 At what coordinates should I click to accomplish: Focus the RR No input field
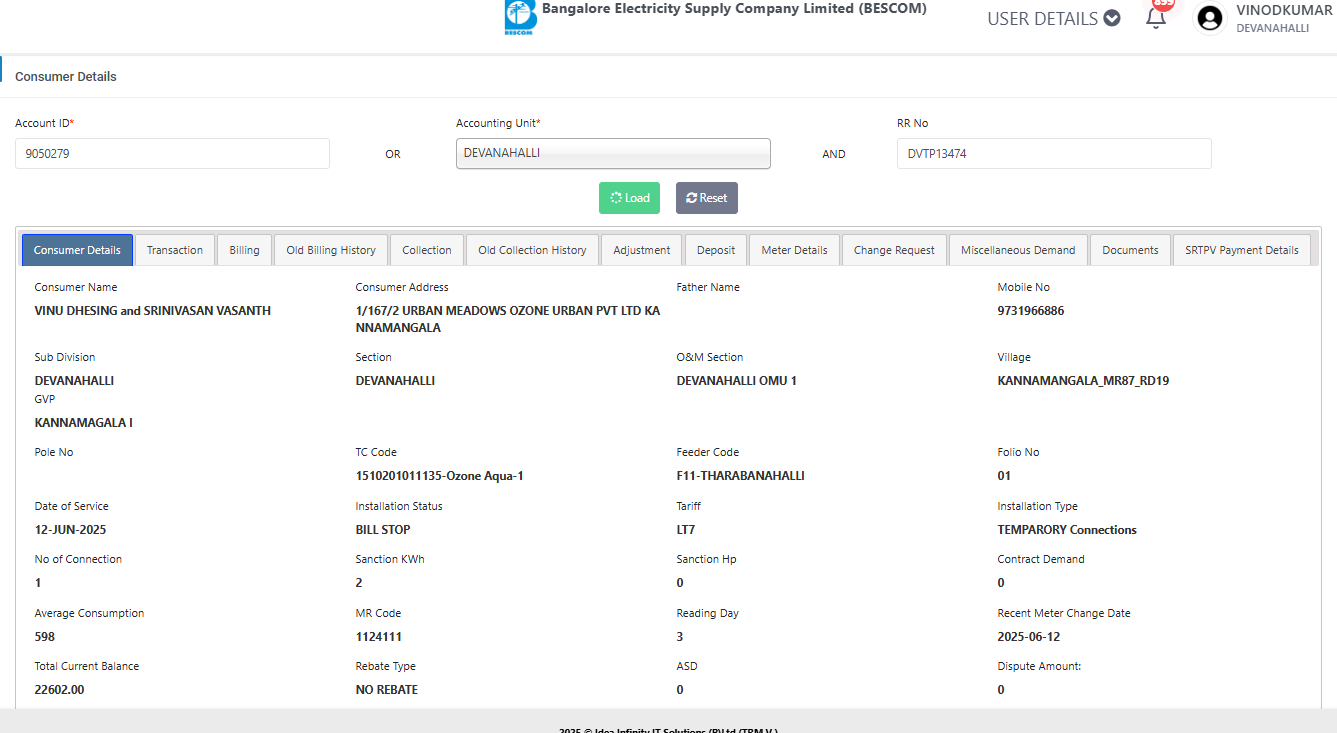pyautogui.click(x=1054, y=154)
